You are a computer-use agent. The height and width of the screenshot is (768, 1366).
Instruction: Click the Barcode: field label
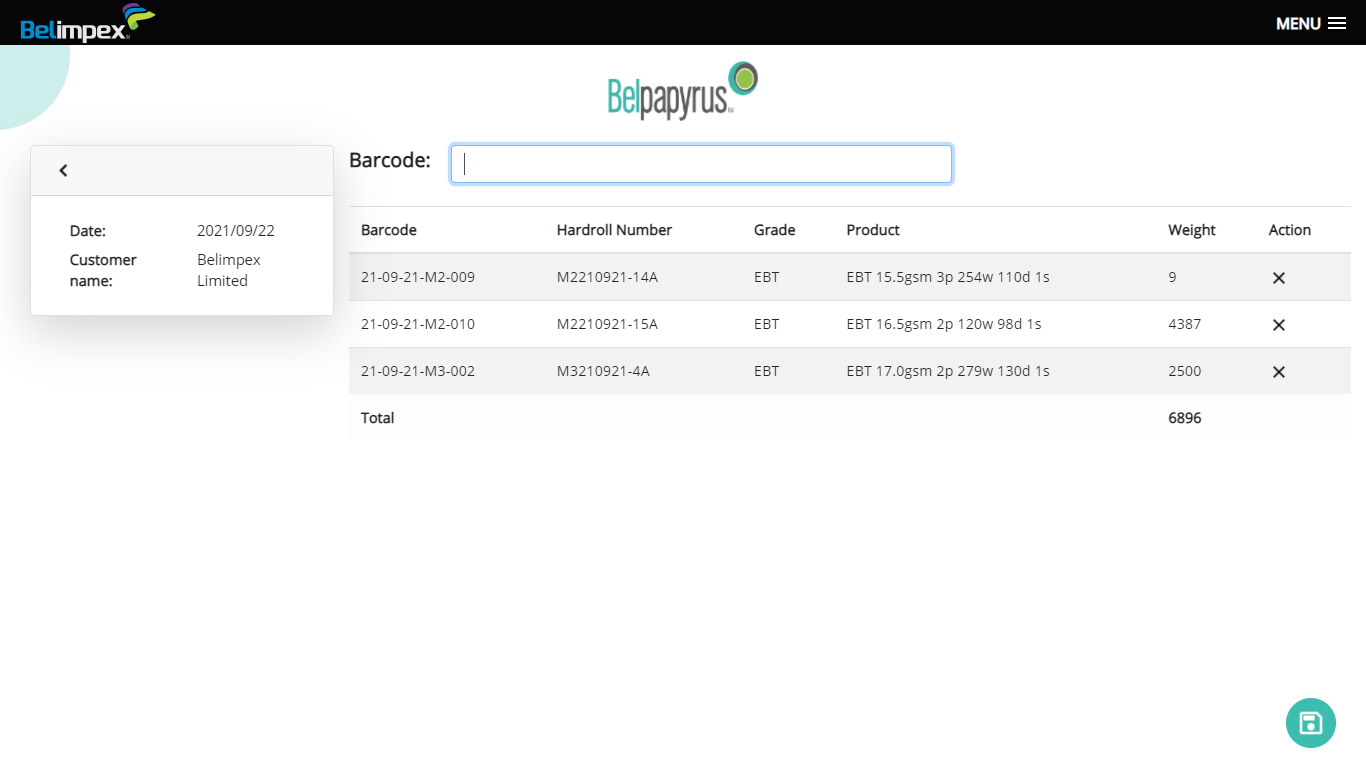tap(390, 160)
